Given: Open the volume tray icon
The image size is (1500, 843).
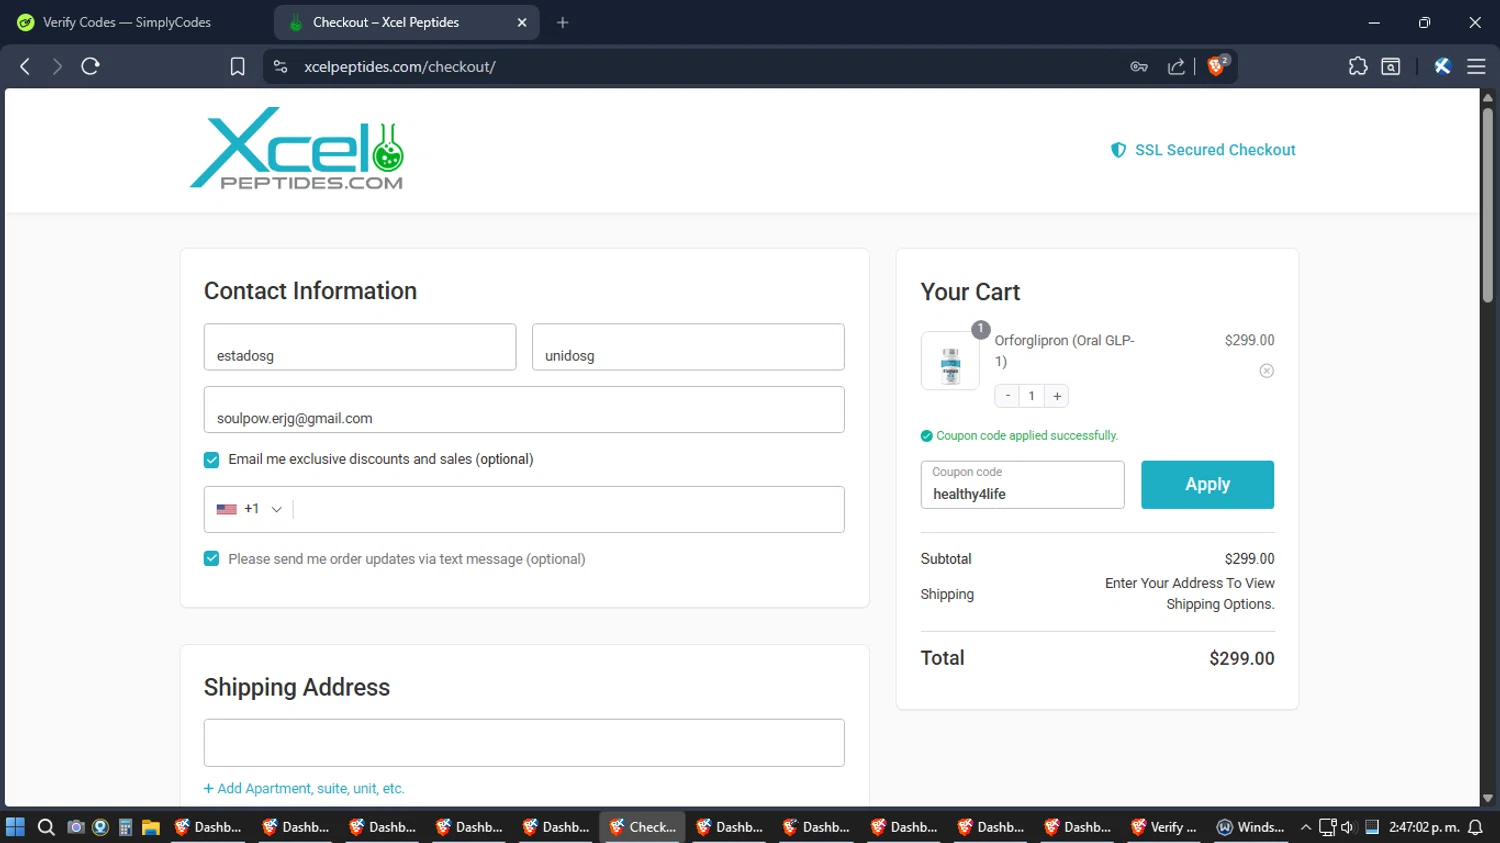Looking at the screenshot, I should (1347, 827).
